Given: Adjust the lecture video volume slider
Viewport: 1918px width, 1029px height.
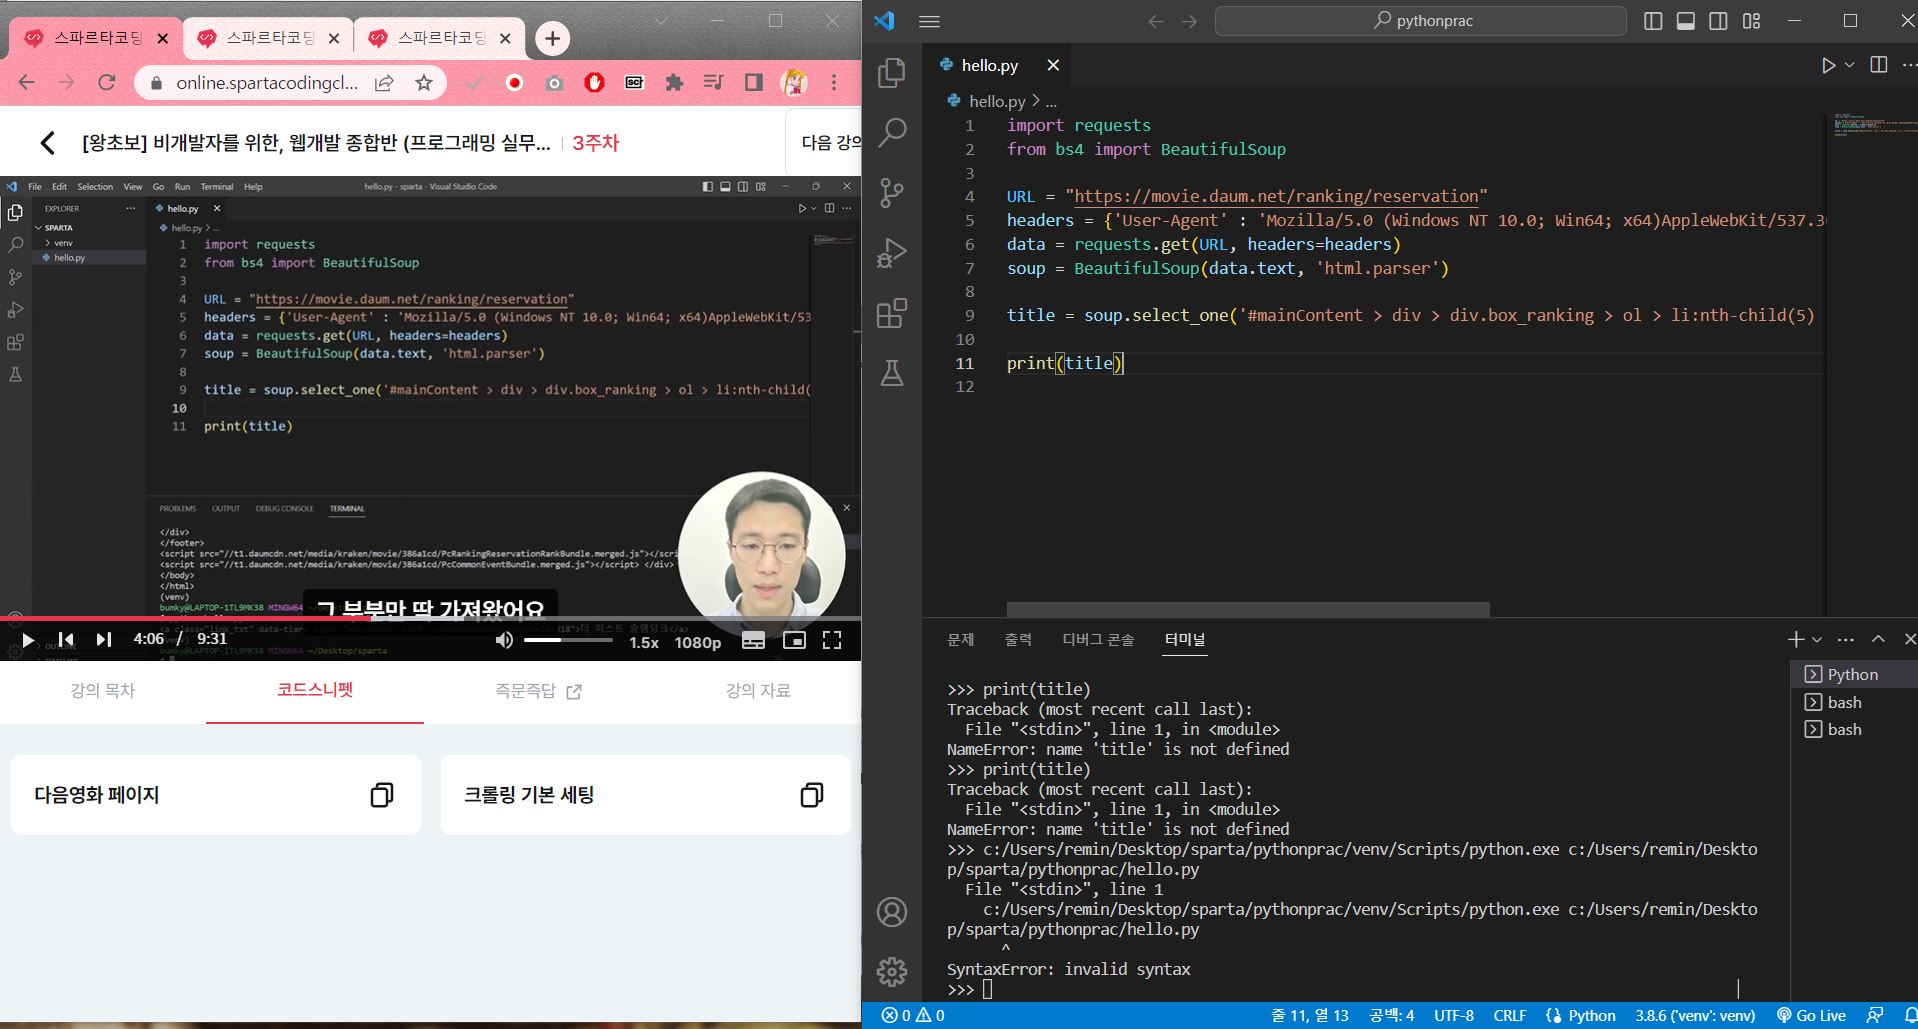Looking at the screenshot, I should [568, 640].
